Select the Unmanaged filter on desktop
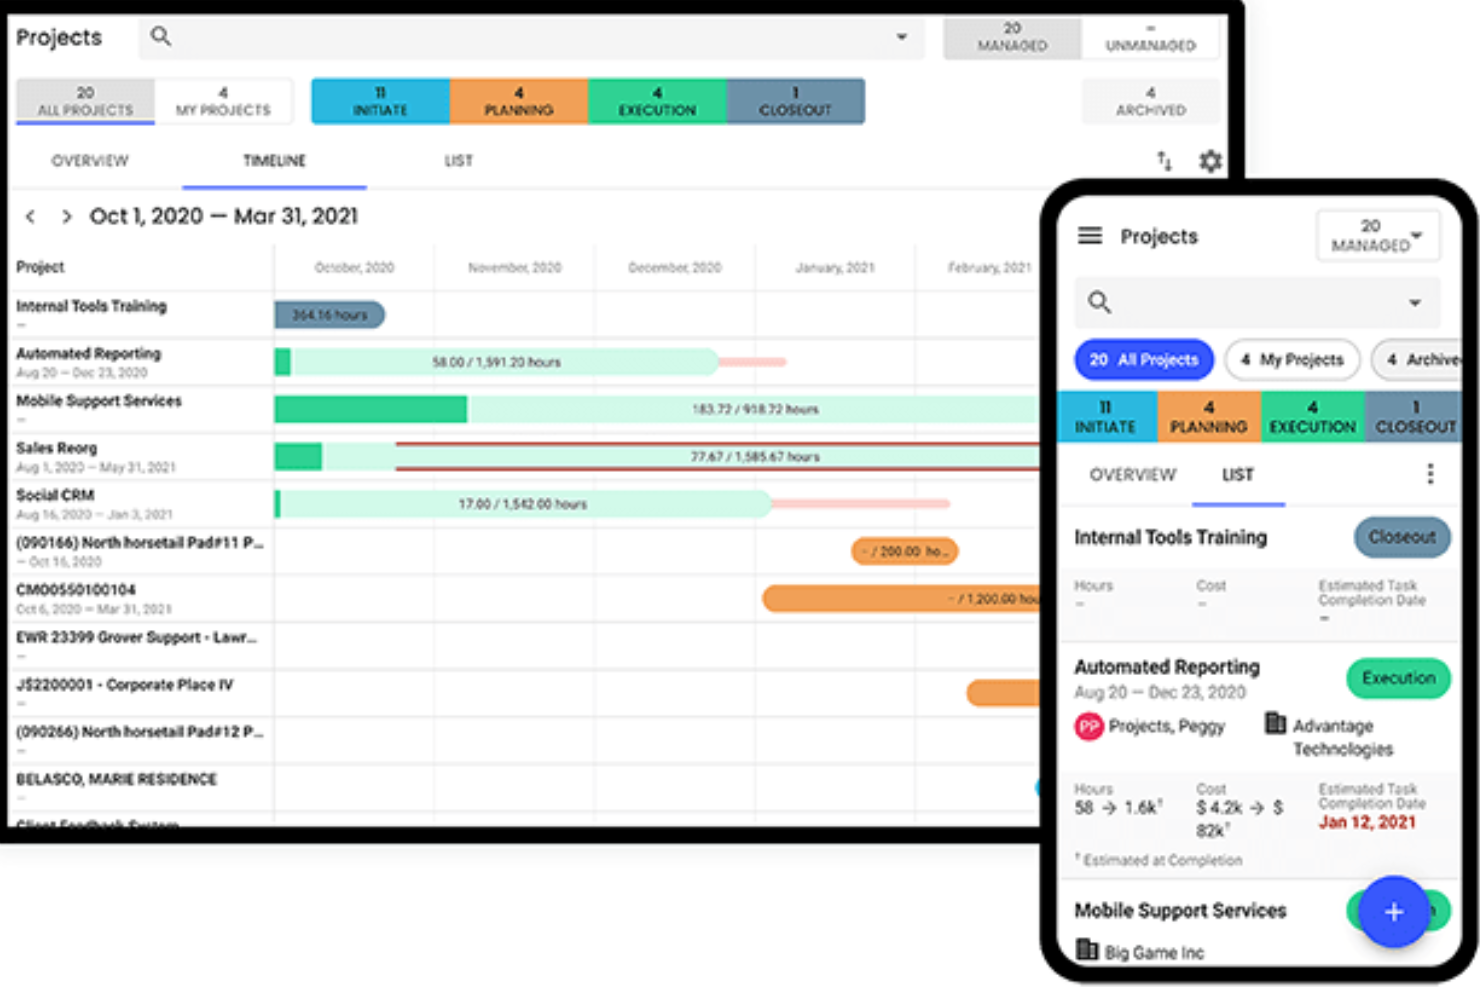Image resolution: width=1480 pixels, height=987 pixels. point(1150,37)
